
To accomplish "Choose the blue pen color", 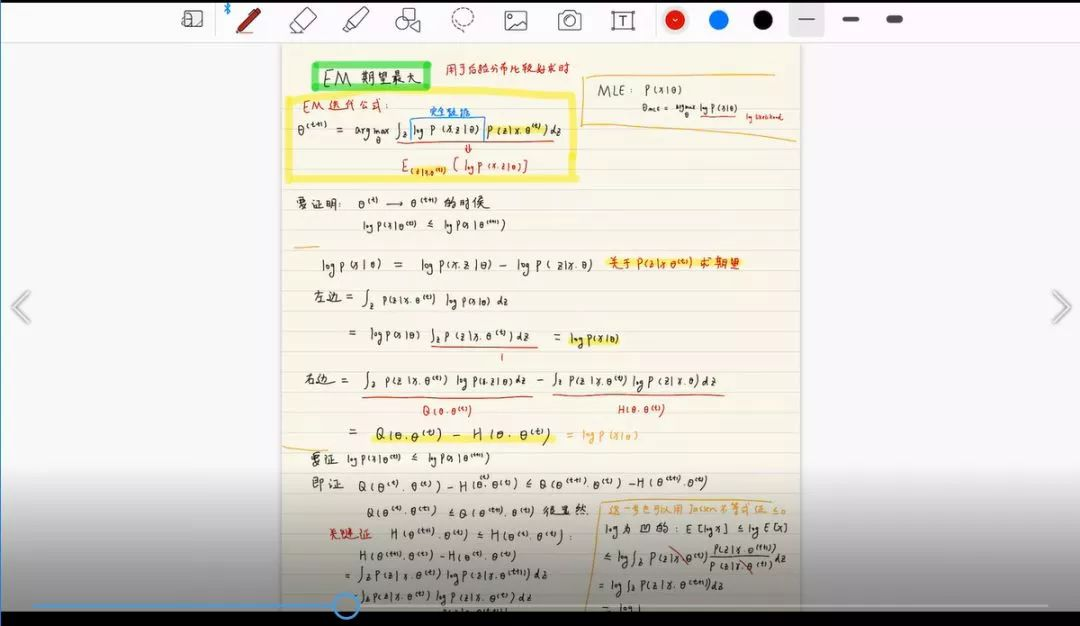I will pyautogui.click(x=718, y=20).
